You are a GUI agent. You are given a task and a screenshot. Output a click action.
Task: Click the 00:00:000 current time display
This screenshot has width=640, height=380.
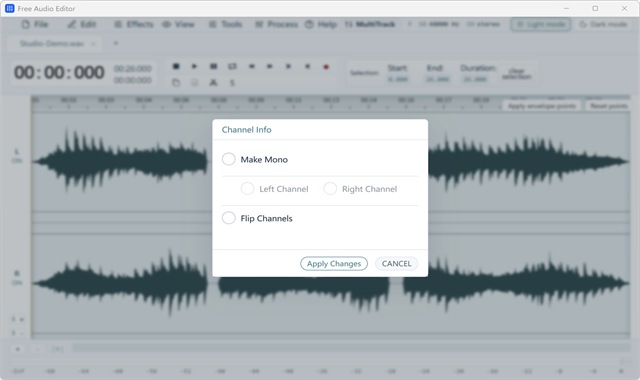pos(60,73)
